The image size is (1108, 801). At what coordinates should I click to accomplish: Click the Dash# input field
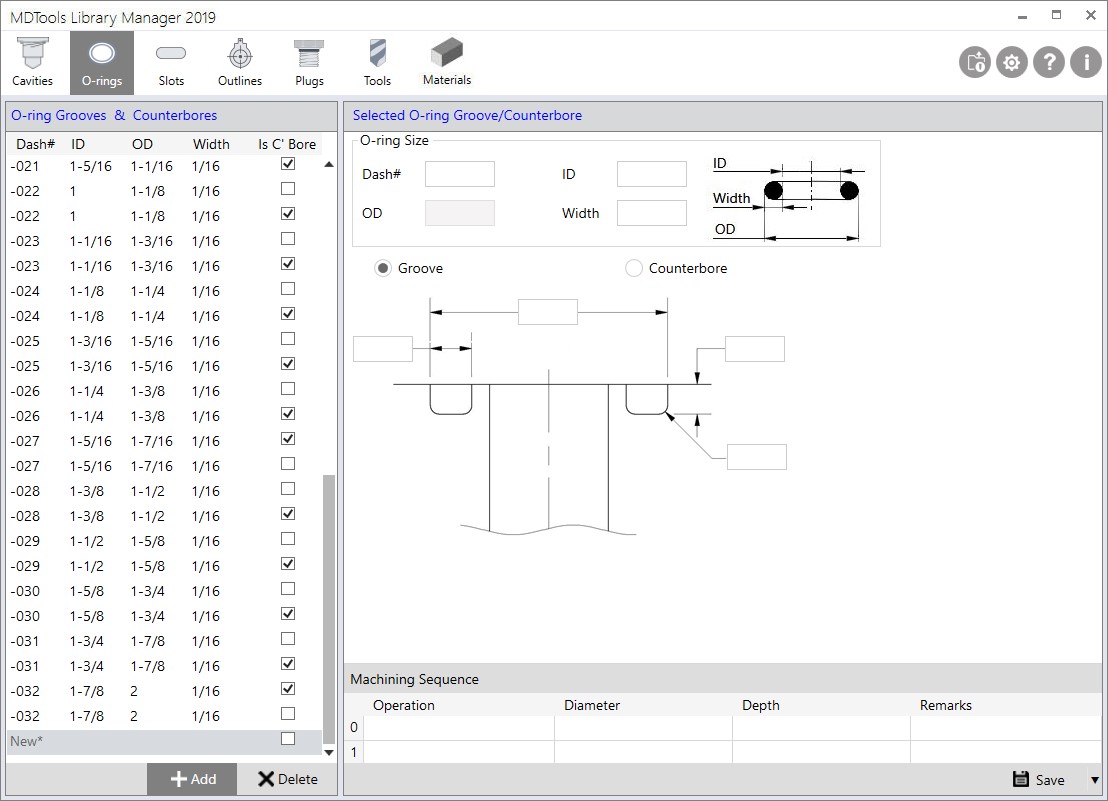[x=459, y=174]
